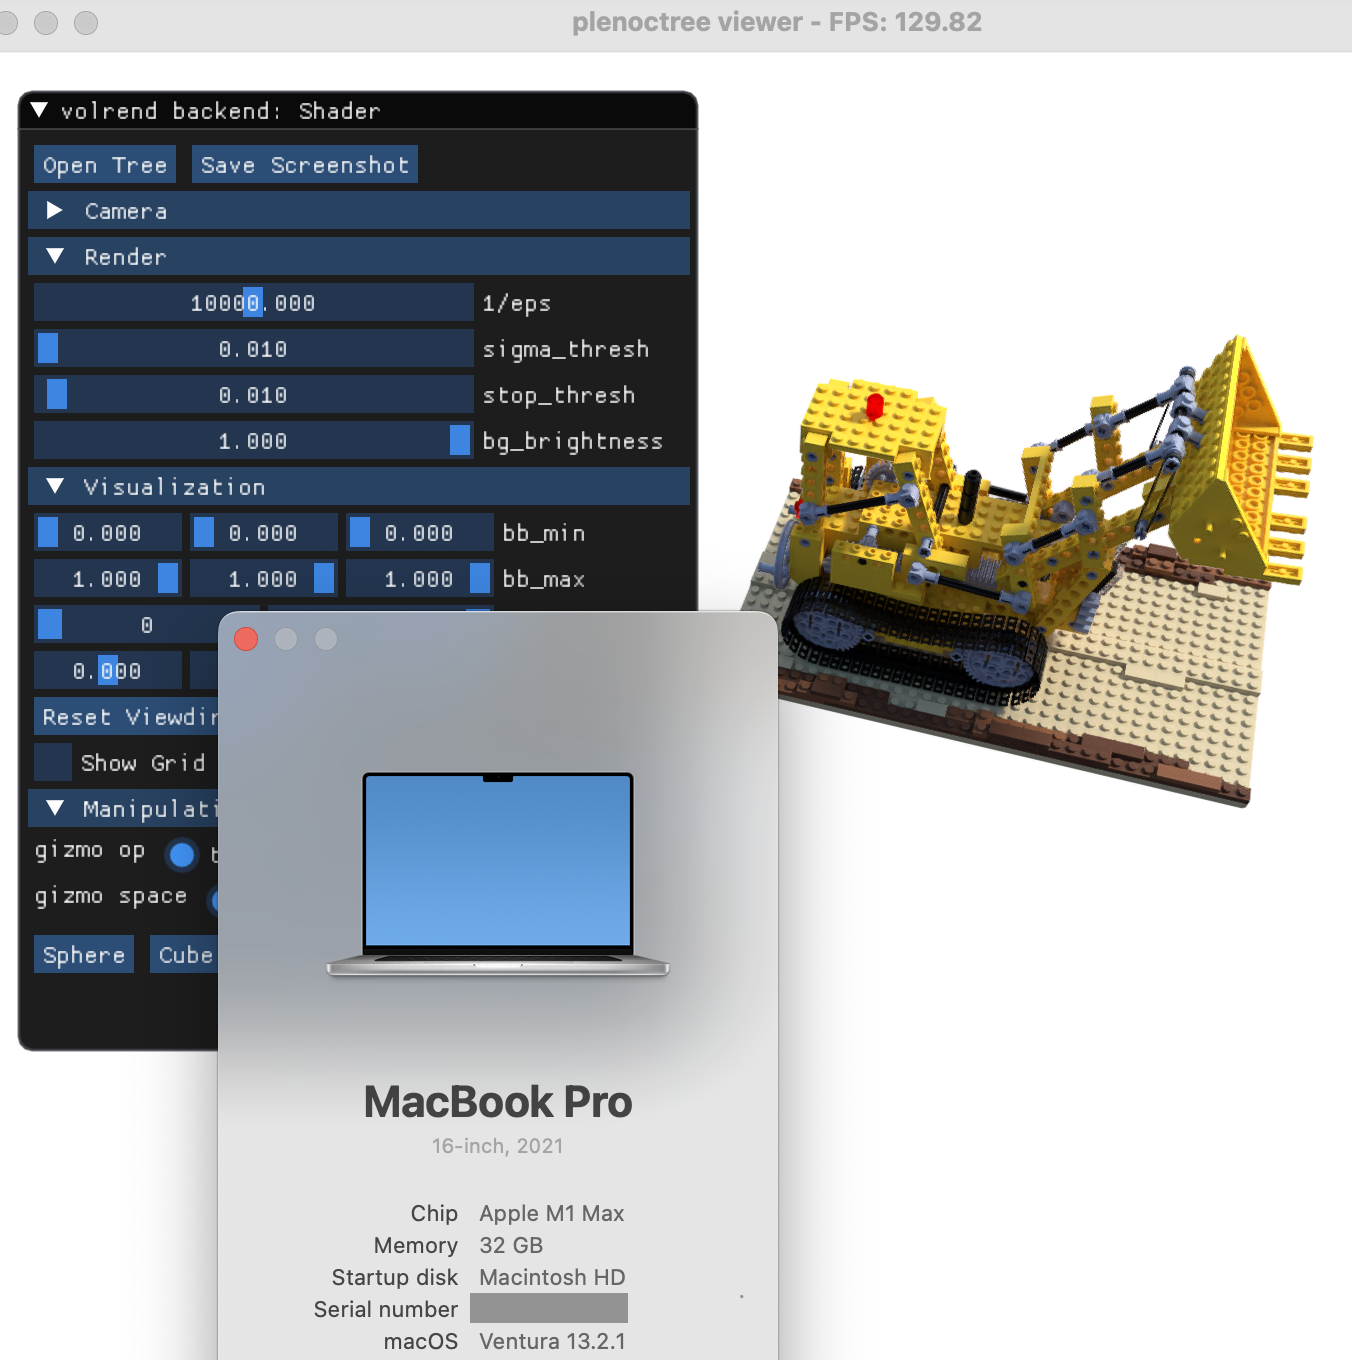Click the Macintosh HD startup disk text
Image resolution: width=1352 pixels, height=1360 pixels.
(x=552, y=1277)
